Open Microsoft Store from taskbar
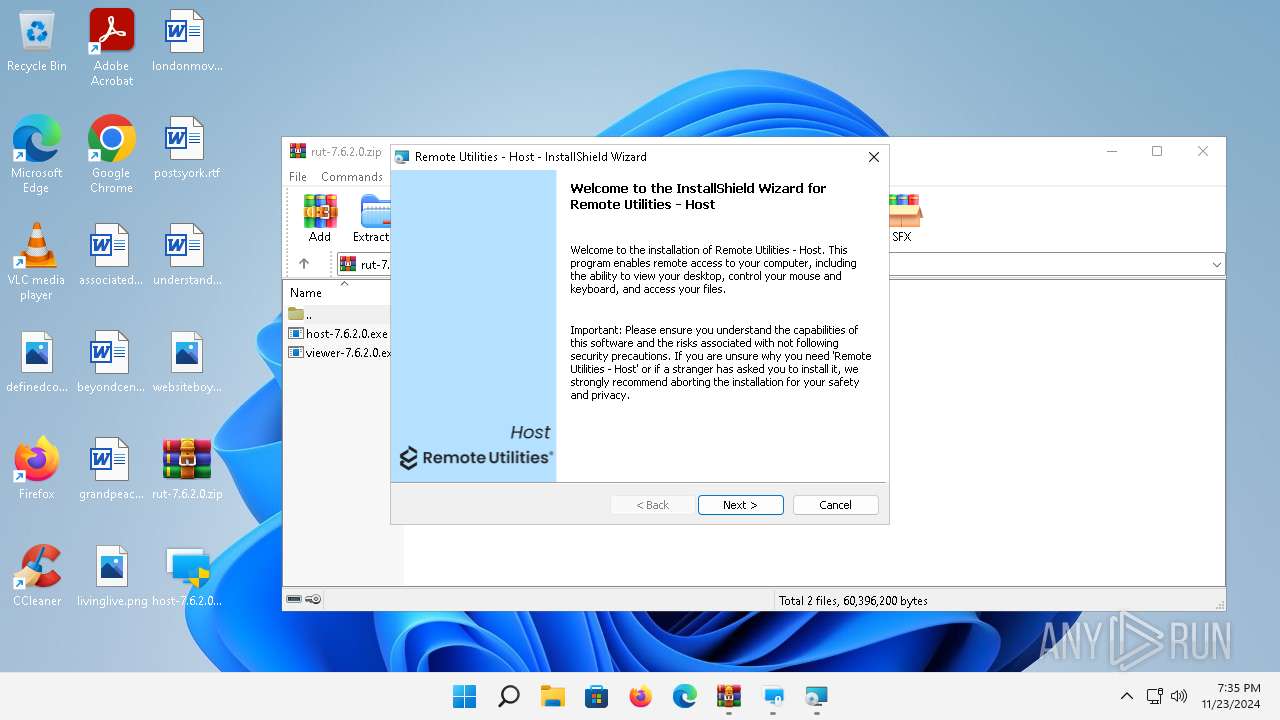 coord(597,696)
